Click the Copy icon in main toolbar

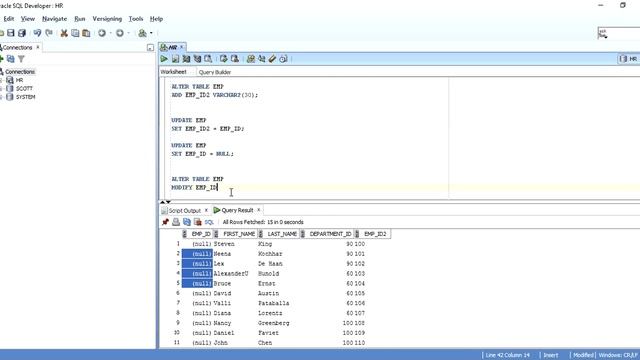click(75, 33)
